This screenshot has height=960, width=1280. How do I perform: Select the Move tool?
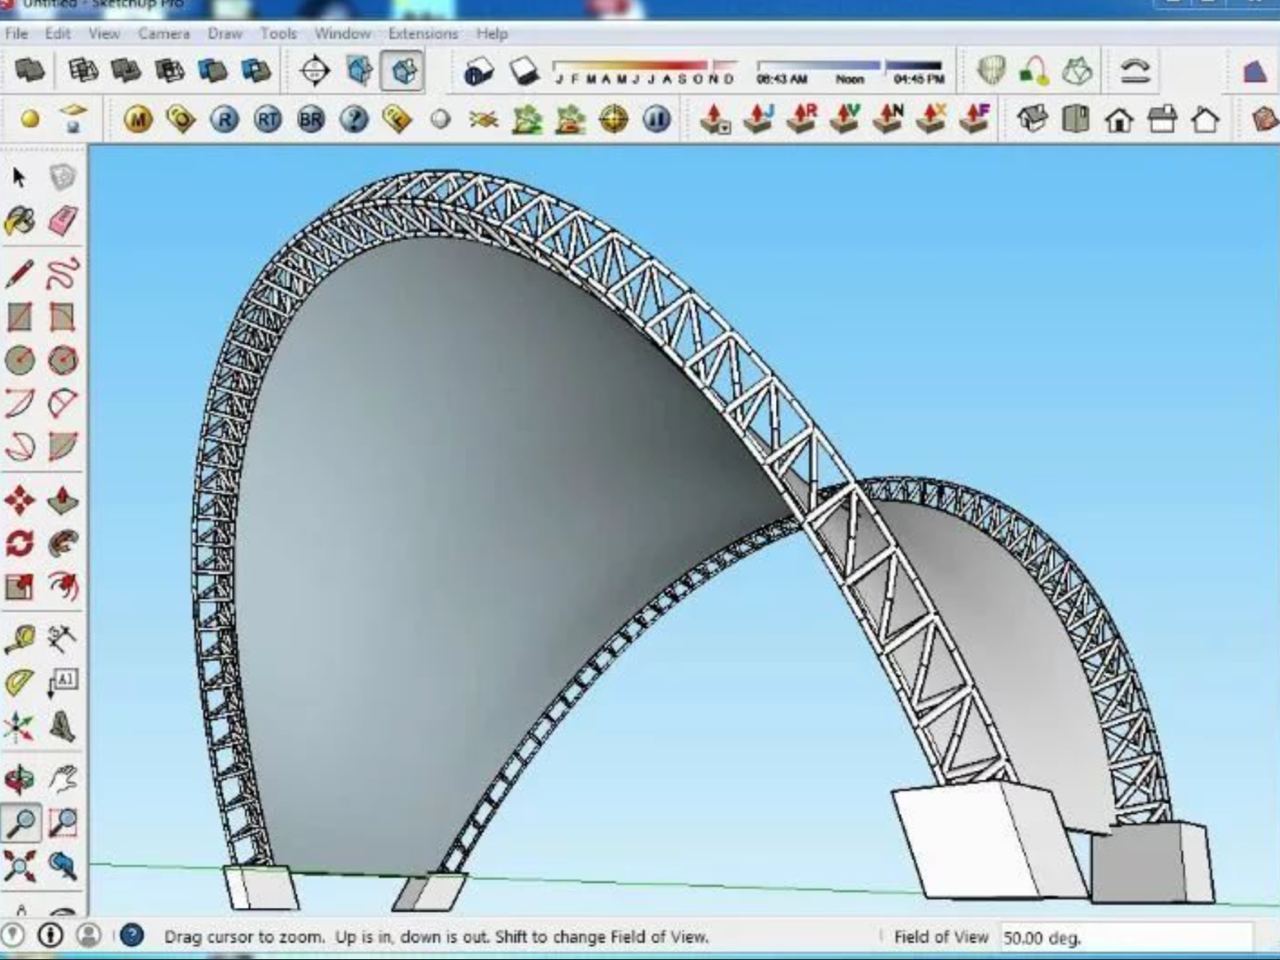point(19,499)
